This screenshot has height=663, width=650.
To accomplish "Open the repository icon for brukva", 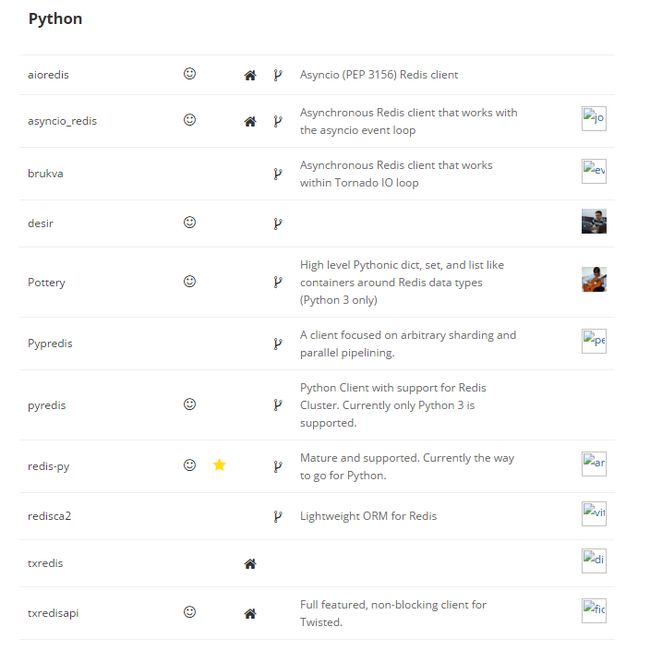I will pos(277,174).
